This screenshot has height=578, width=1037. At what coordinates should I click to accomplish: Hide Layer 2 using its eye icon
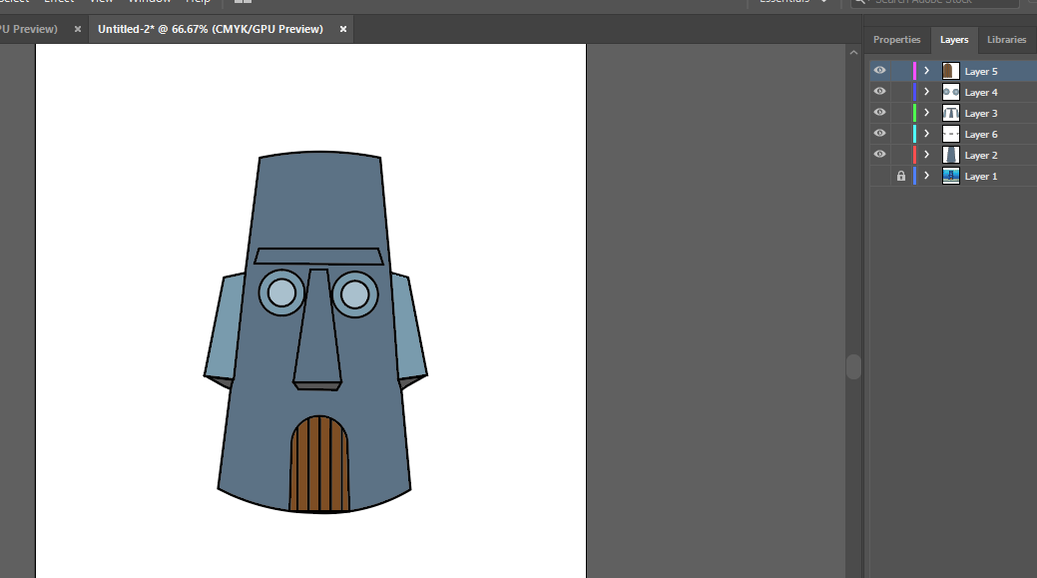pyautogui.click(x=880, y=155)
